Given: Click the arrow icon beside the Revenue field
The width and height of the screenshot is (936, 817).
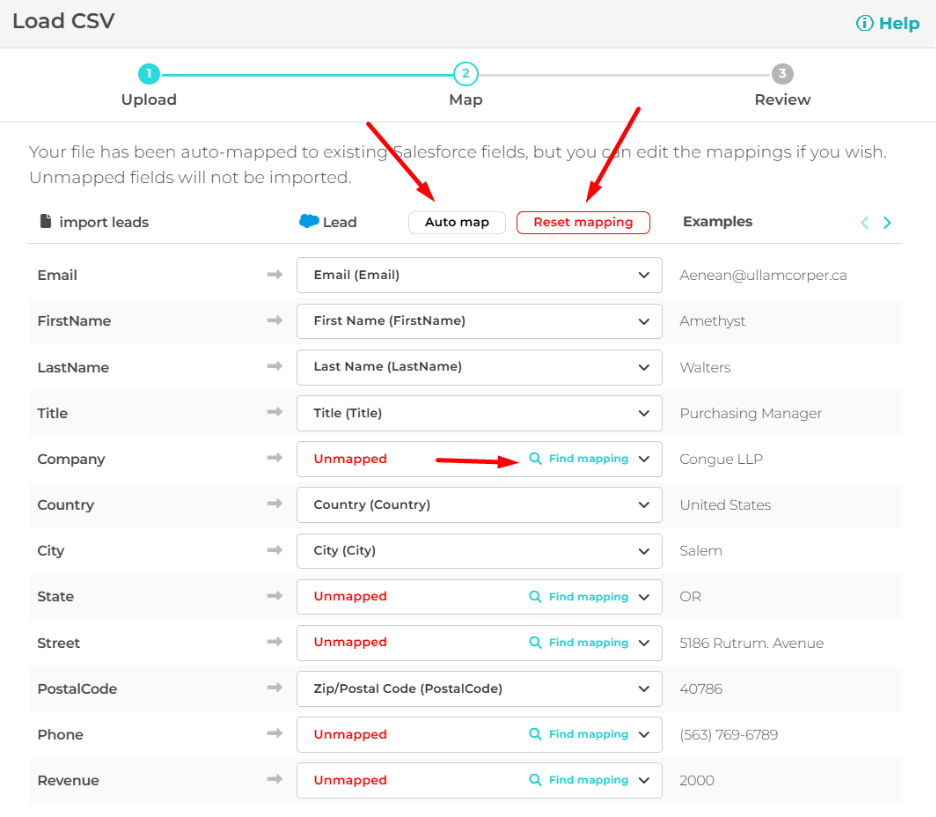Looking at the screenshot, I should [275, 780].
